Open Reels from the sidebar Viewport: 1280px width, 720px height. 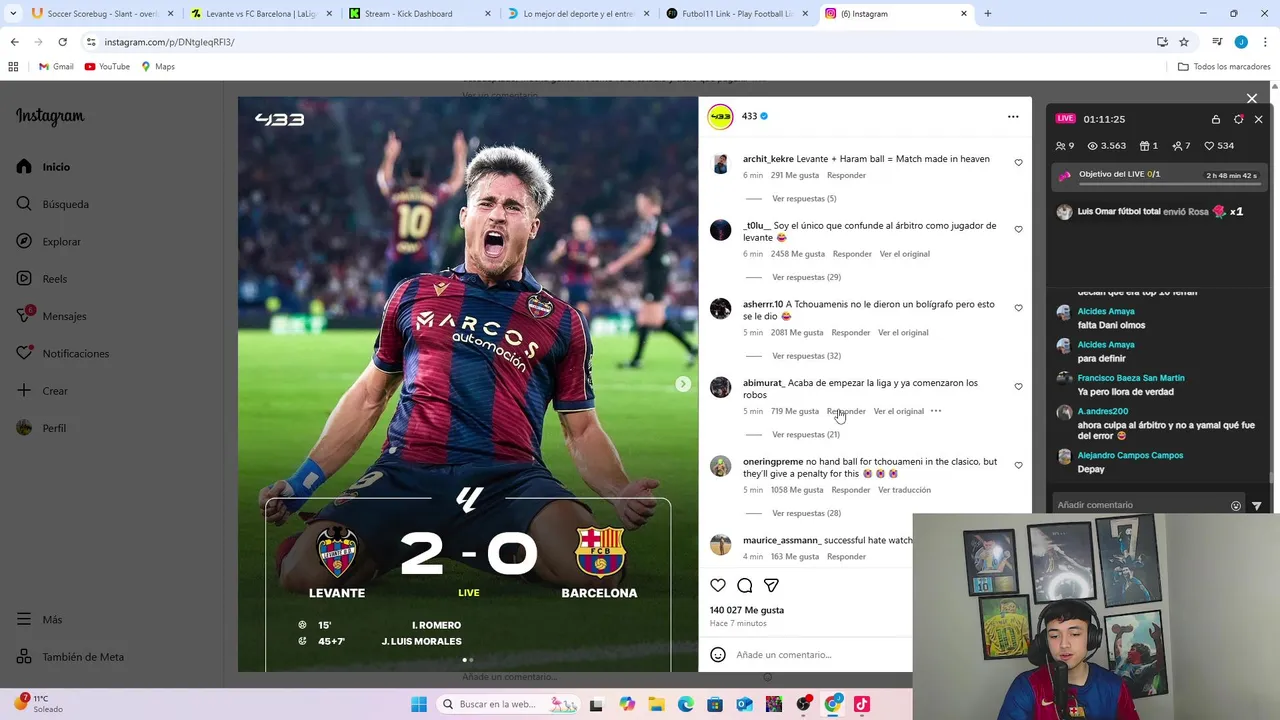[x=41, y=279]
